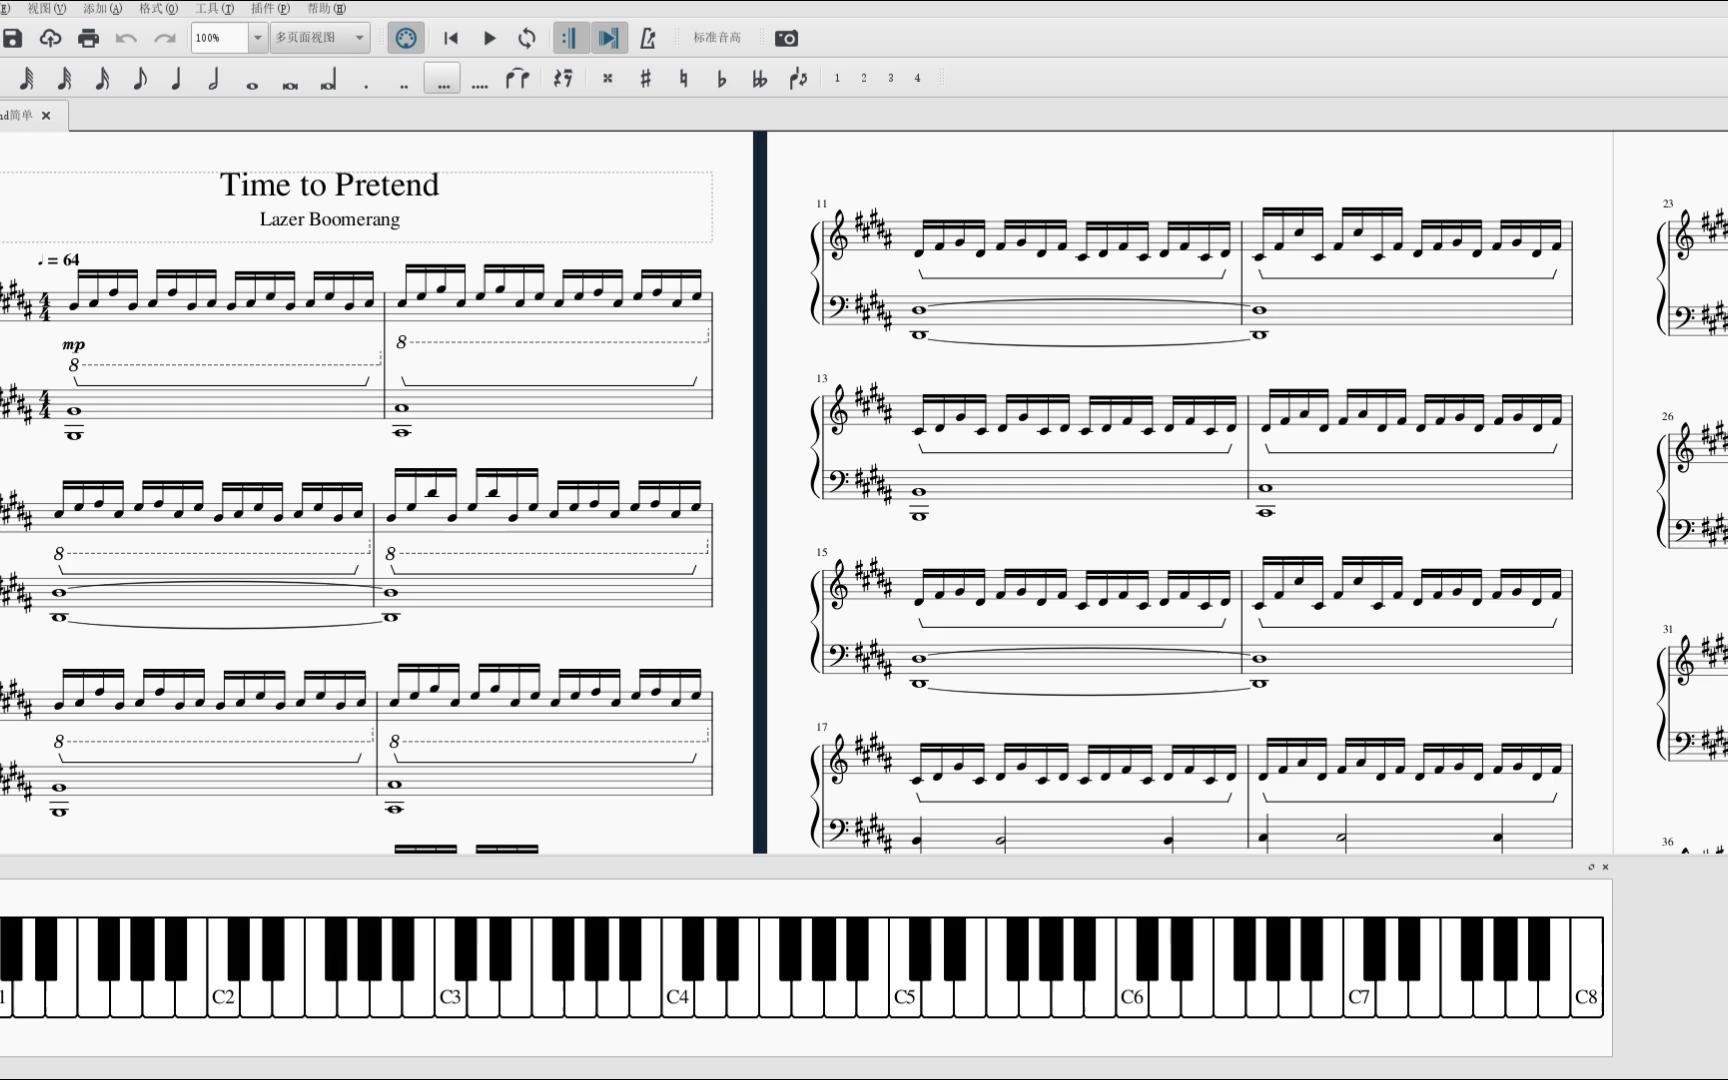Image resolution: width=1728 pixels, height=1080 pixels.
Task: Start playback of the score
Action: [490, 38]
